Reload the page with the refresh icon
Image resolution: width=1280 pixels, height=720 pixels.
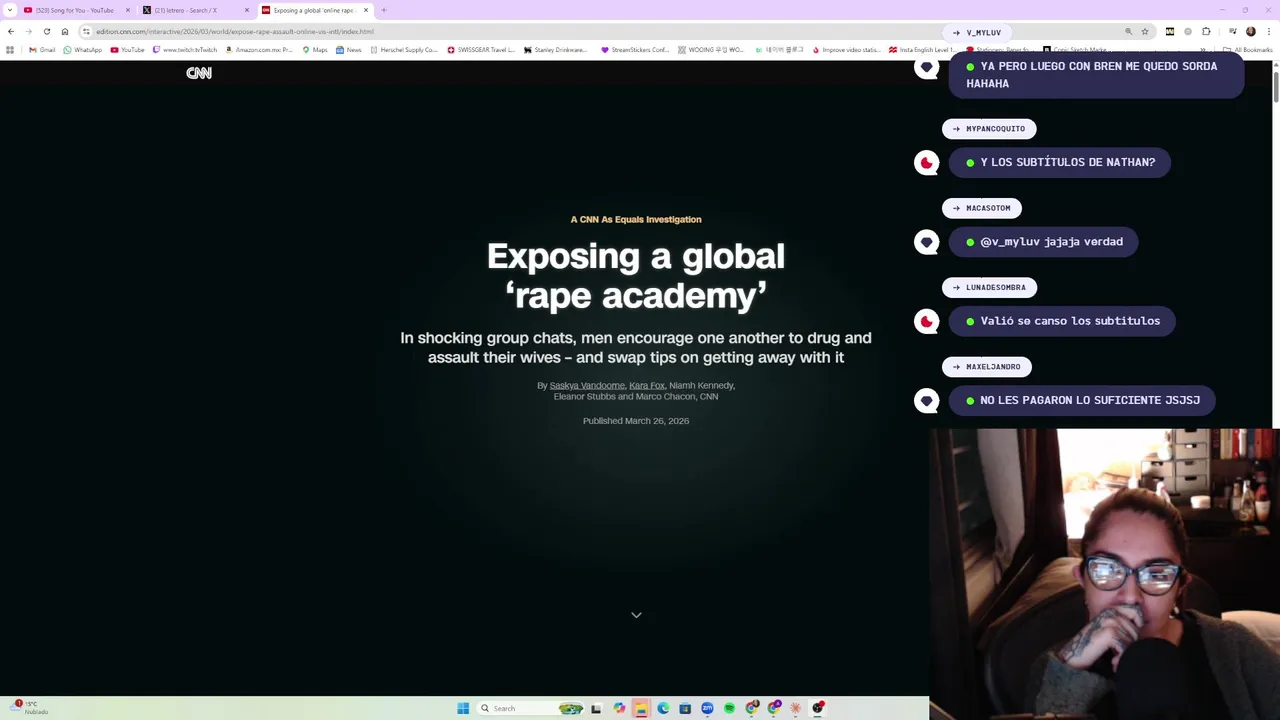pyautogui.click(x=46, y=31)
